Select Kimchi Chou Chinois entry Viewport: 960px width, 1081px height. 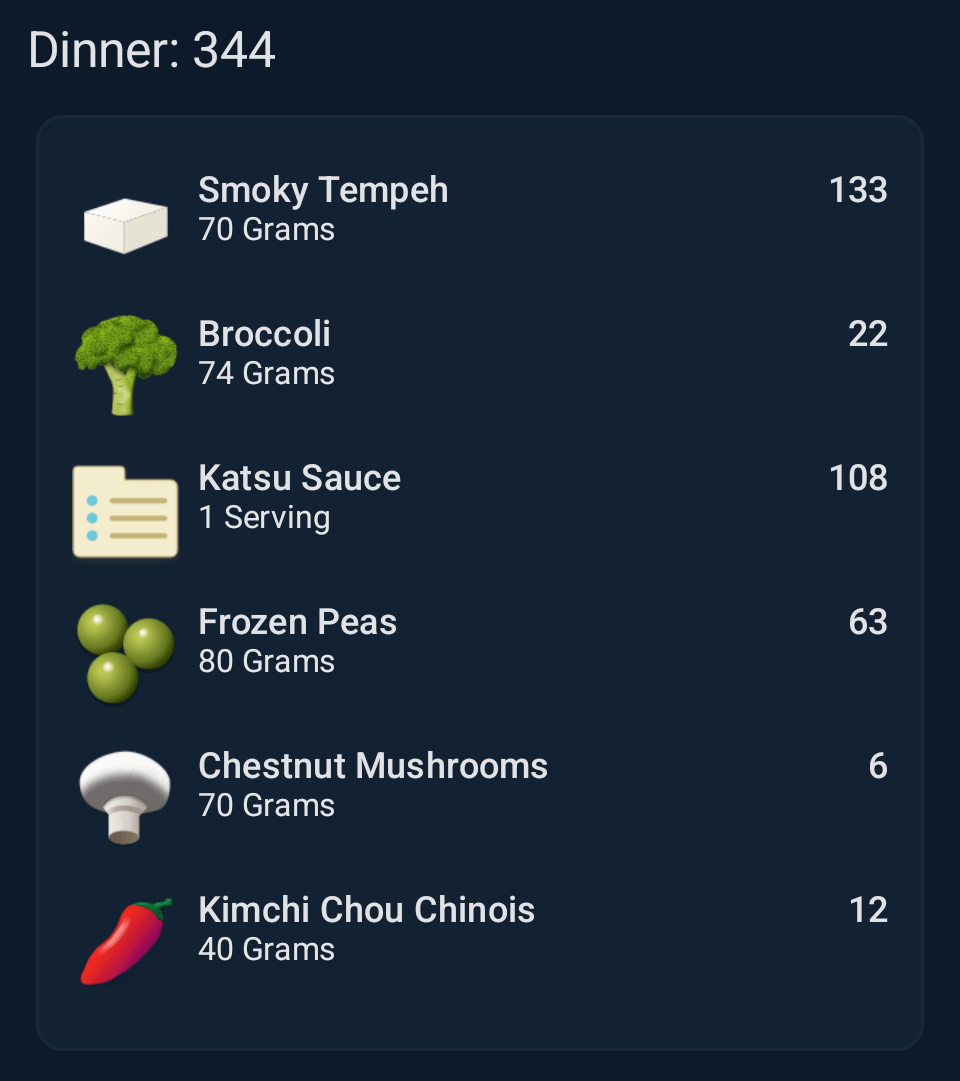tap(366, 910)
